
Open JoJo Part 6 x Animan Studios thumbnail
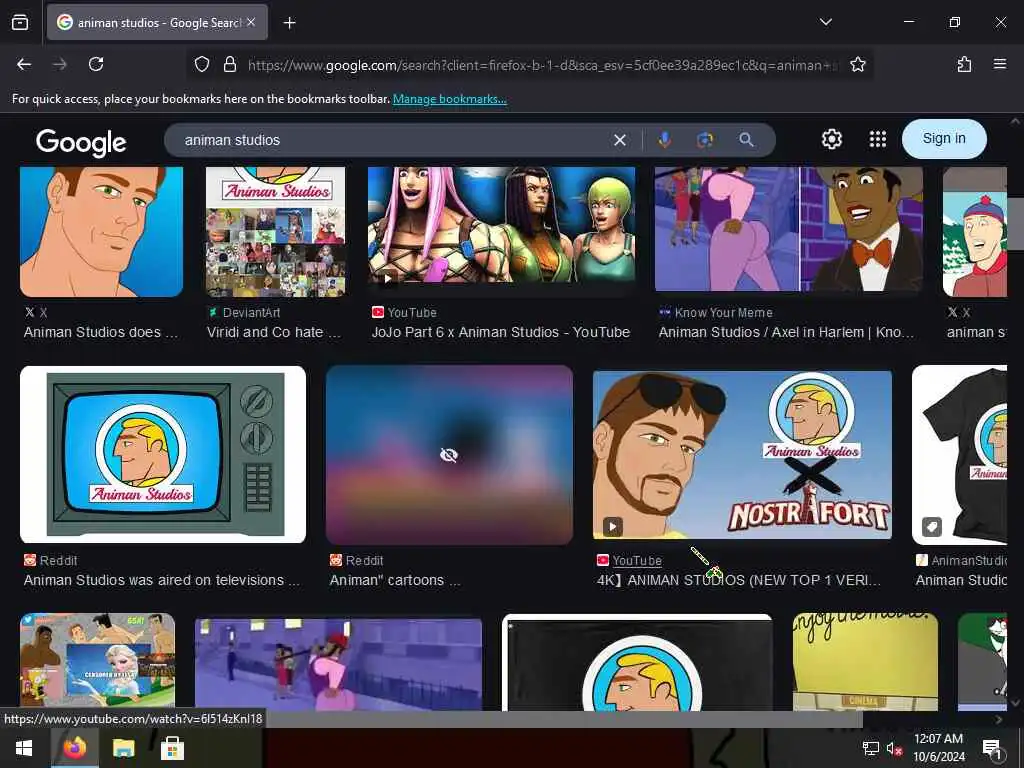click(x=501, y=227)
